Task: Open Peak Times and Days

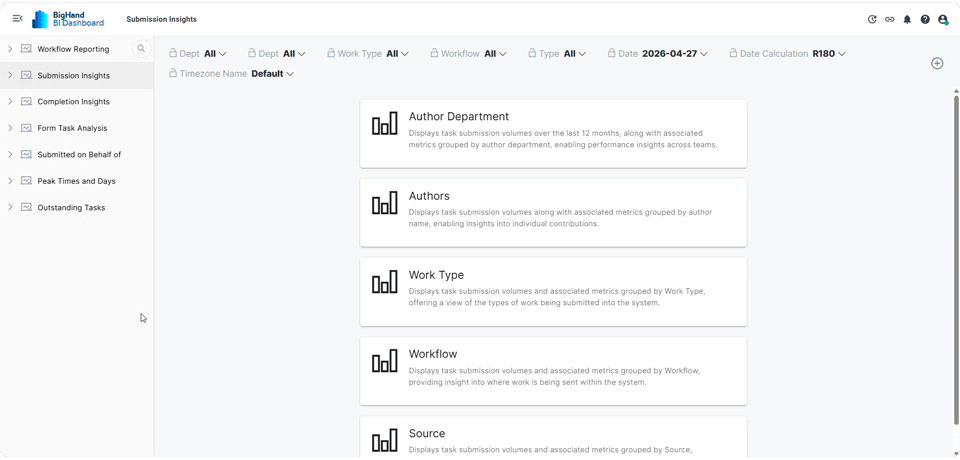Action: tap(77, 181)
